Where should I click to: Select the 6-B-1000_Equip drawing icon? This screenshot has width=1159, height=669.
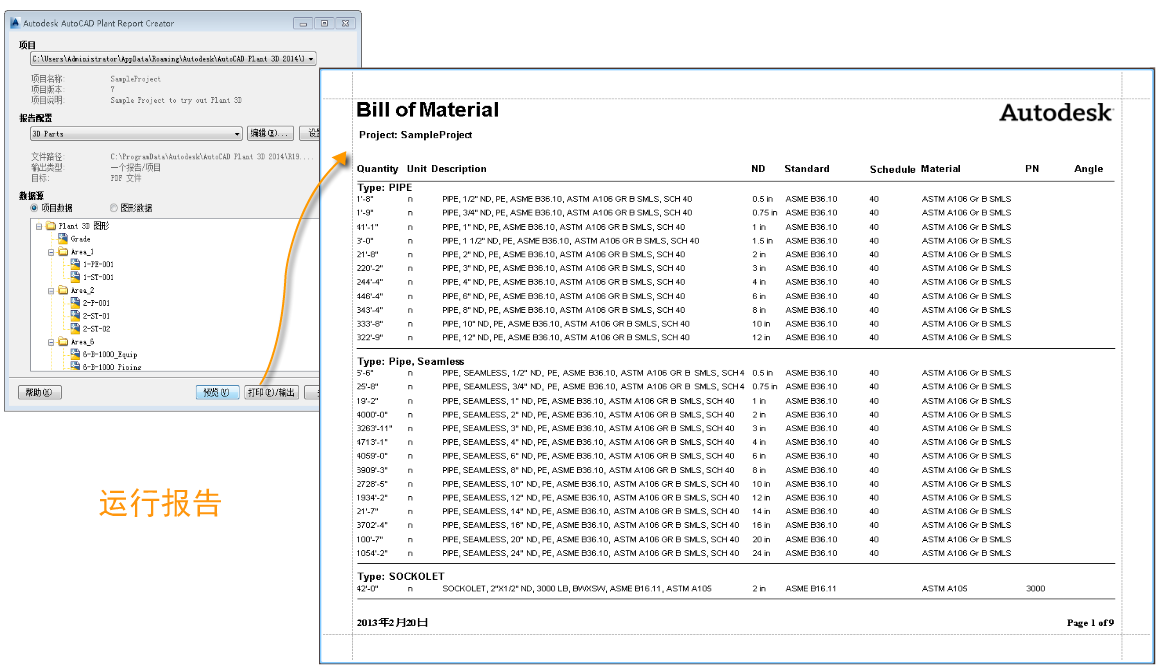(75, 354)
